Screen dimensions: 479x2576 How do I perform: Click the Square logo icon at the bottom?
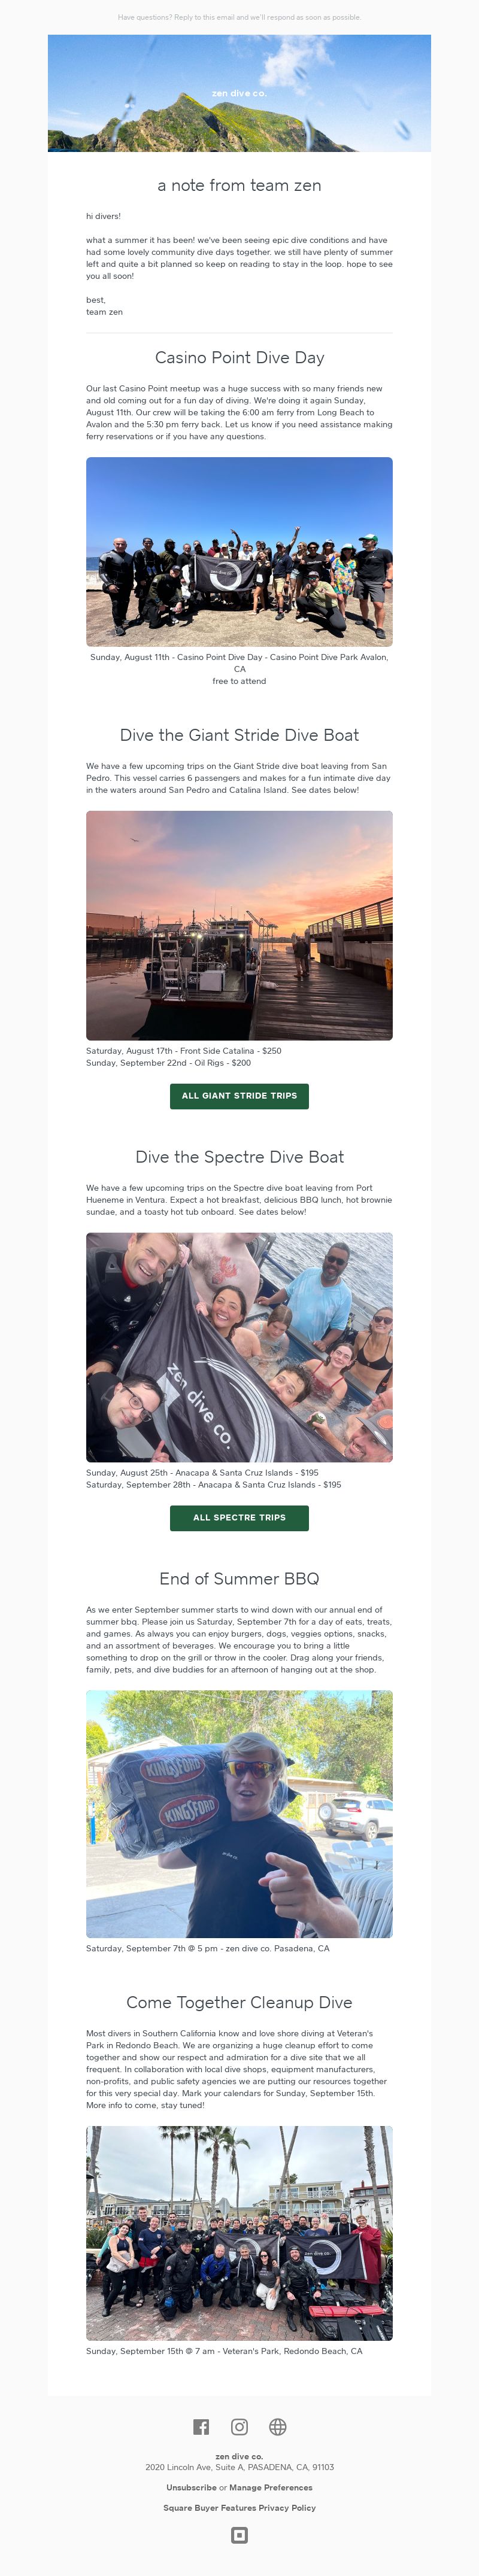[239, 2535]
